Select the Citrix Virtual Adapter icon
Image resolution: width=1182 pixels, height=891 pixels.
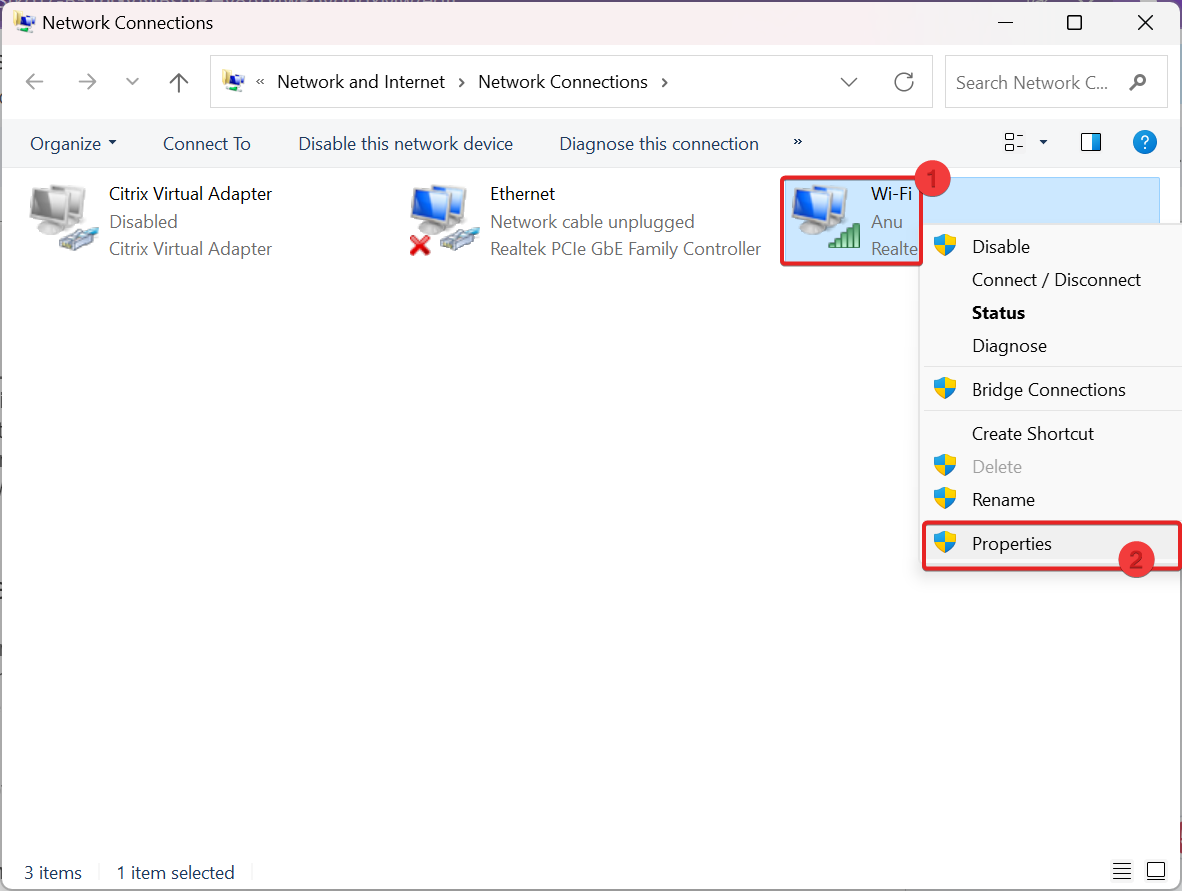pos(63,219)
